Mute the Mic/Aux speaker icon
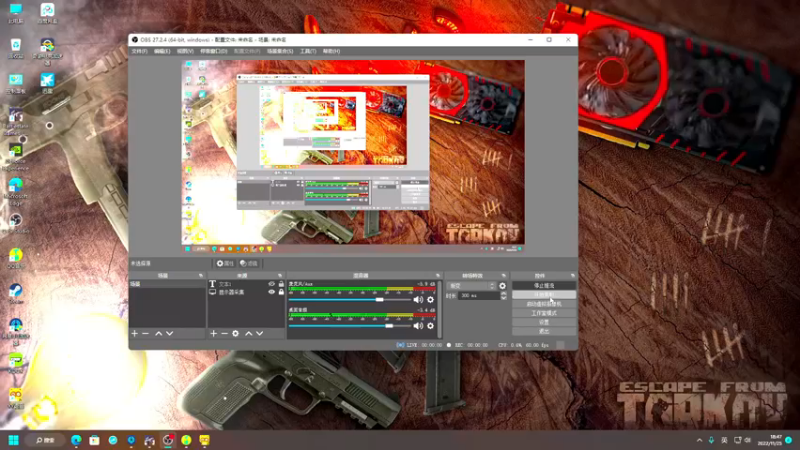Image resolution: width=800 pixels, height=450 pixels. 418,299
